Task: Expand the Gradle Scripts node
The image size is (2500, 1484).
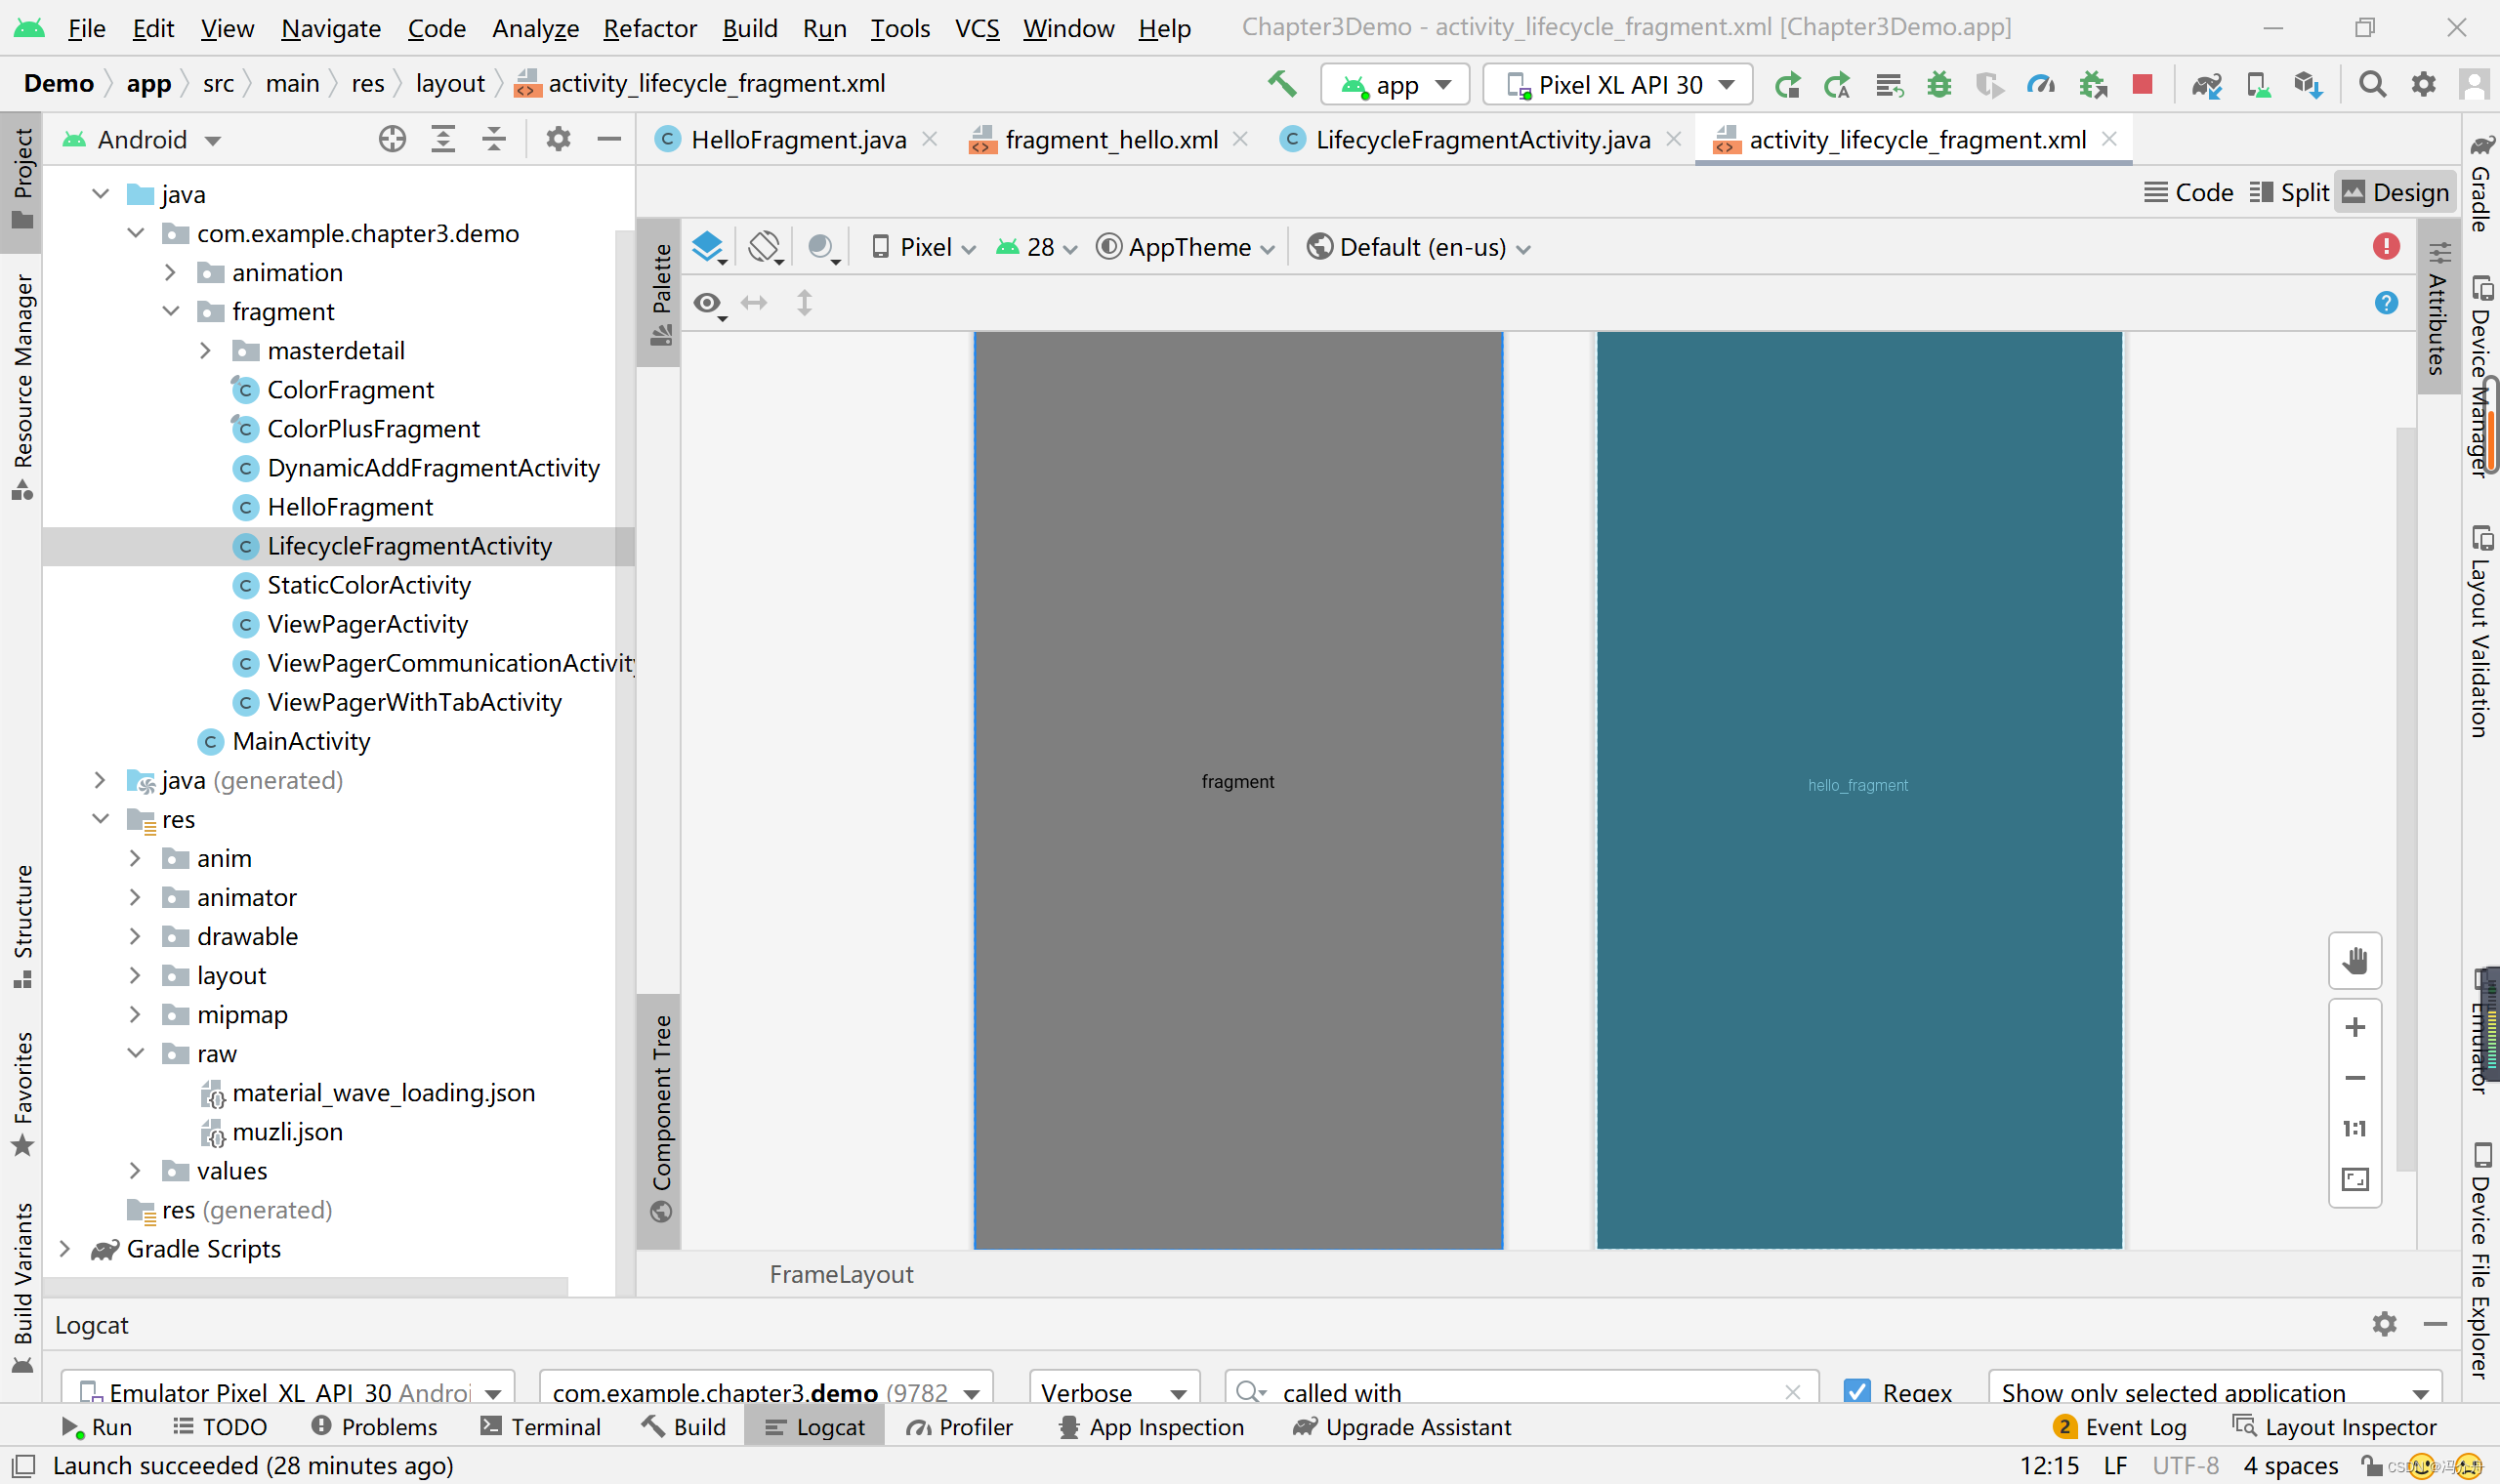Action: point(65,1248)
